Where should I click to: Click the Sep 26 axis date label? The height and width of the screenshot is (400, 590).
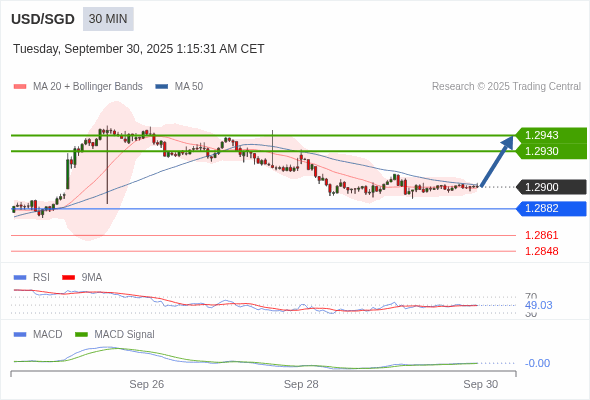(x=147, y=384)
